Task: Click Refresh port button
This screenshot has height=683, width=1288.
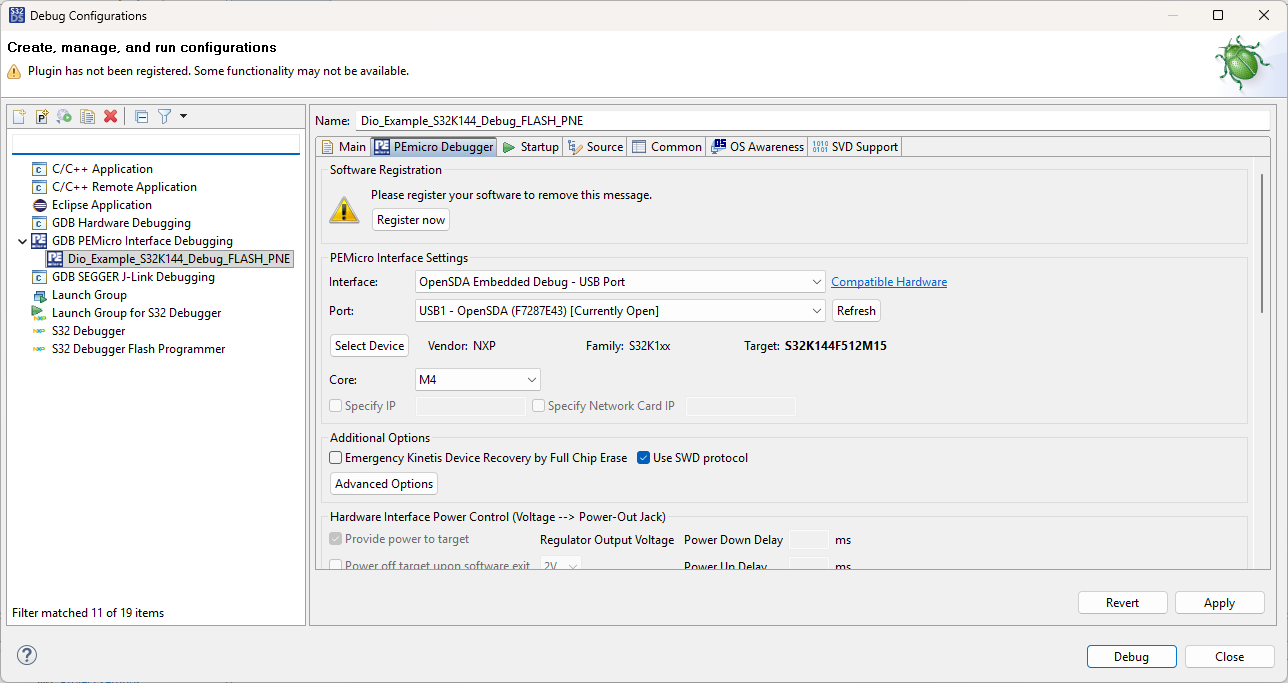Action: [856, 311]
